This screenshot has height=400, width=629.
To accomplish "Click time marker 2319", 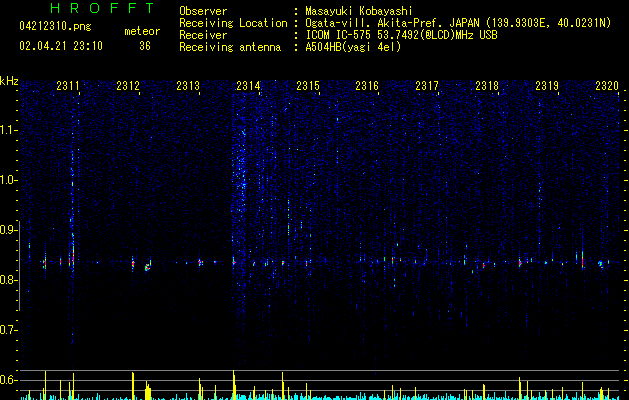I will (x=547, y=85).
